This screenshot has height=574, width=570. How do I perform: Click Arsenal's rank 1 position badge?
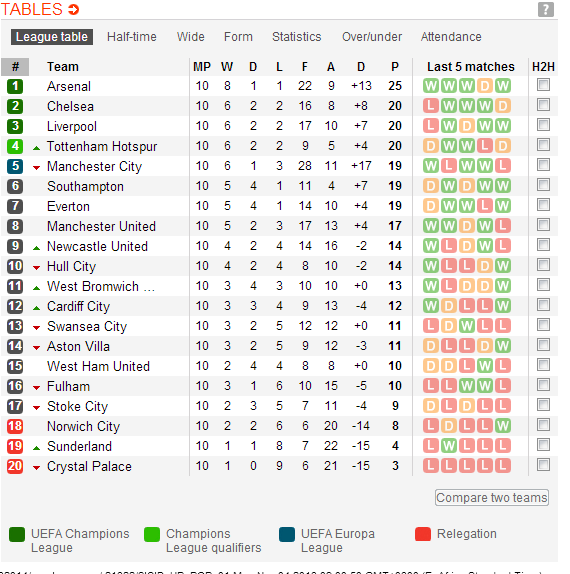pyautogui.click(x=15, y=86)
